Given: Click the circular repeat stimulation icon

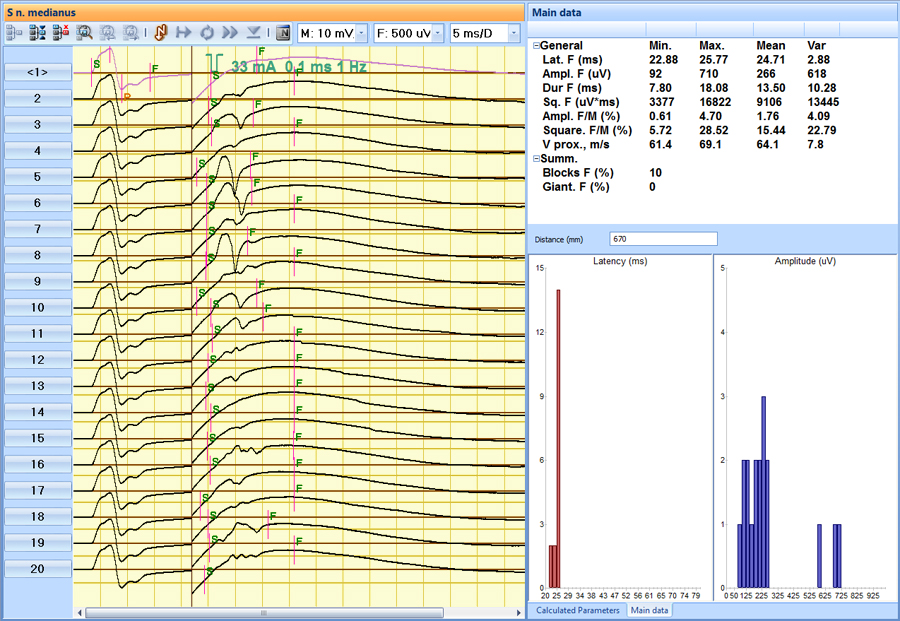Looking at the screenshot, I should click(207, 33).
